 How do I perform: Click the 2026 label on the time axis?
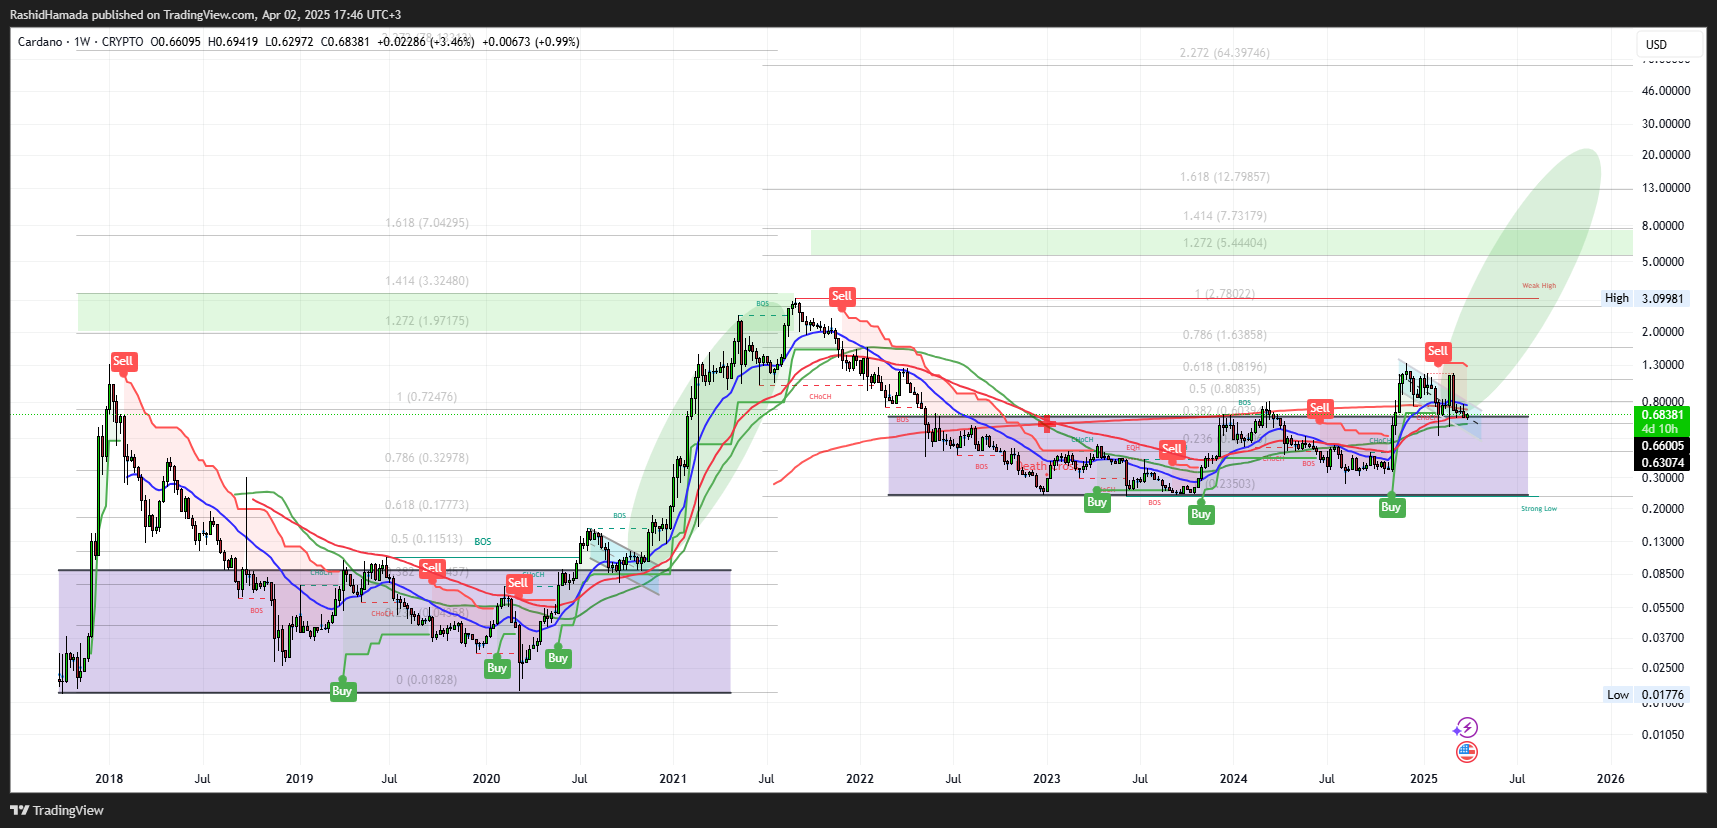1611,779
